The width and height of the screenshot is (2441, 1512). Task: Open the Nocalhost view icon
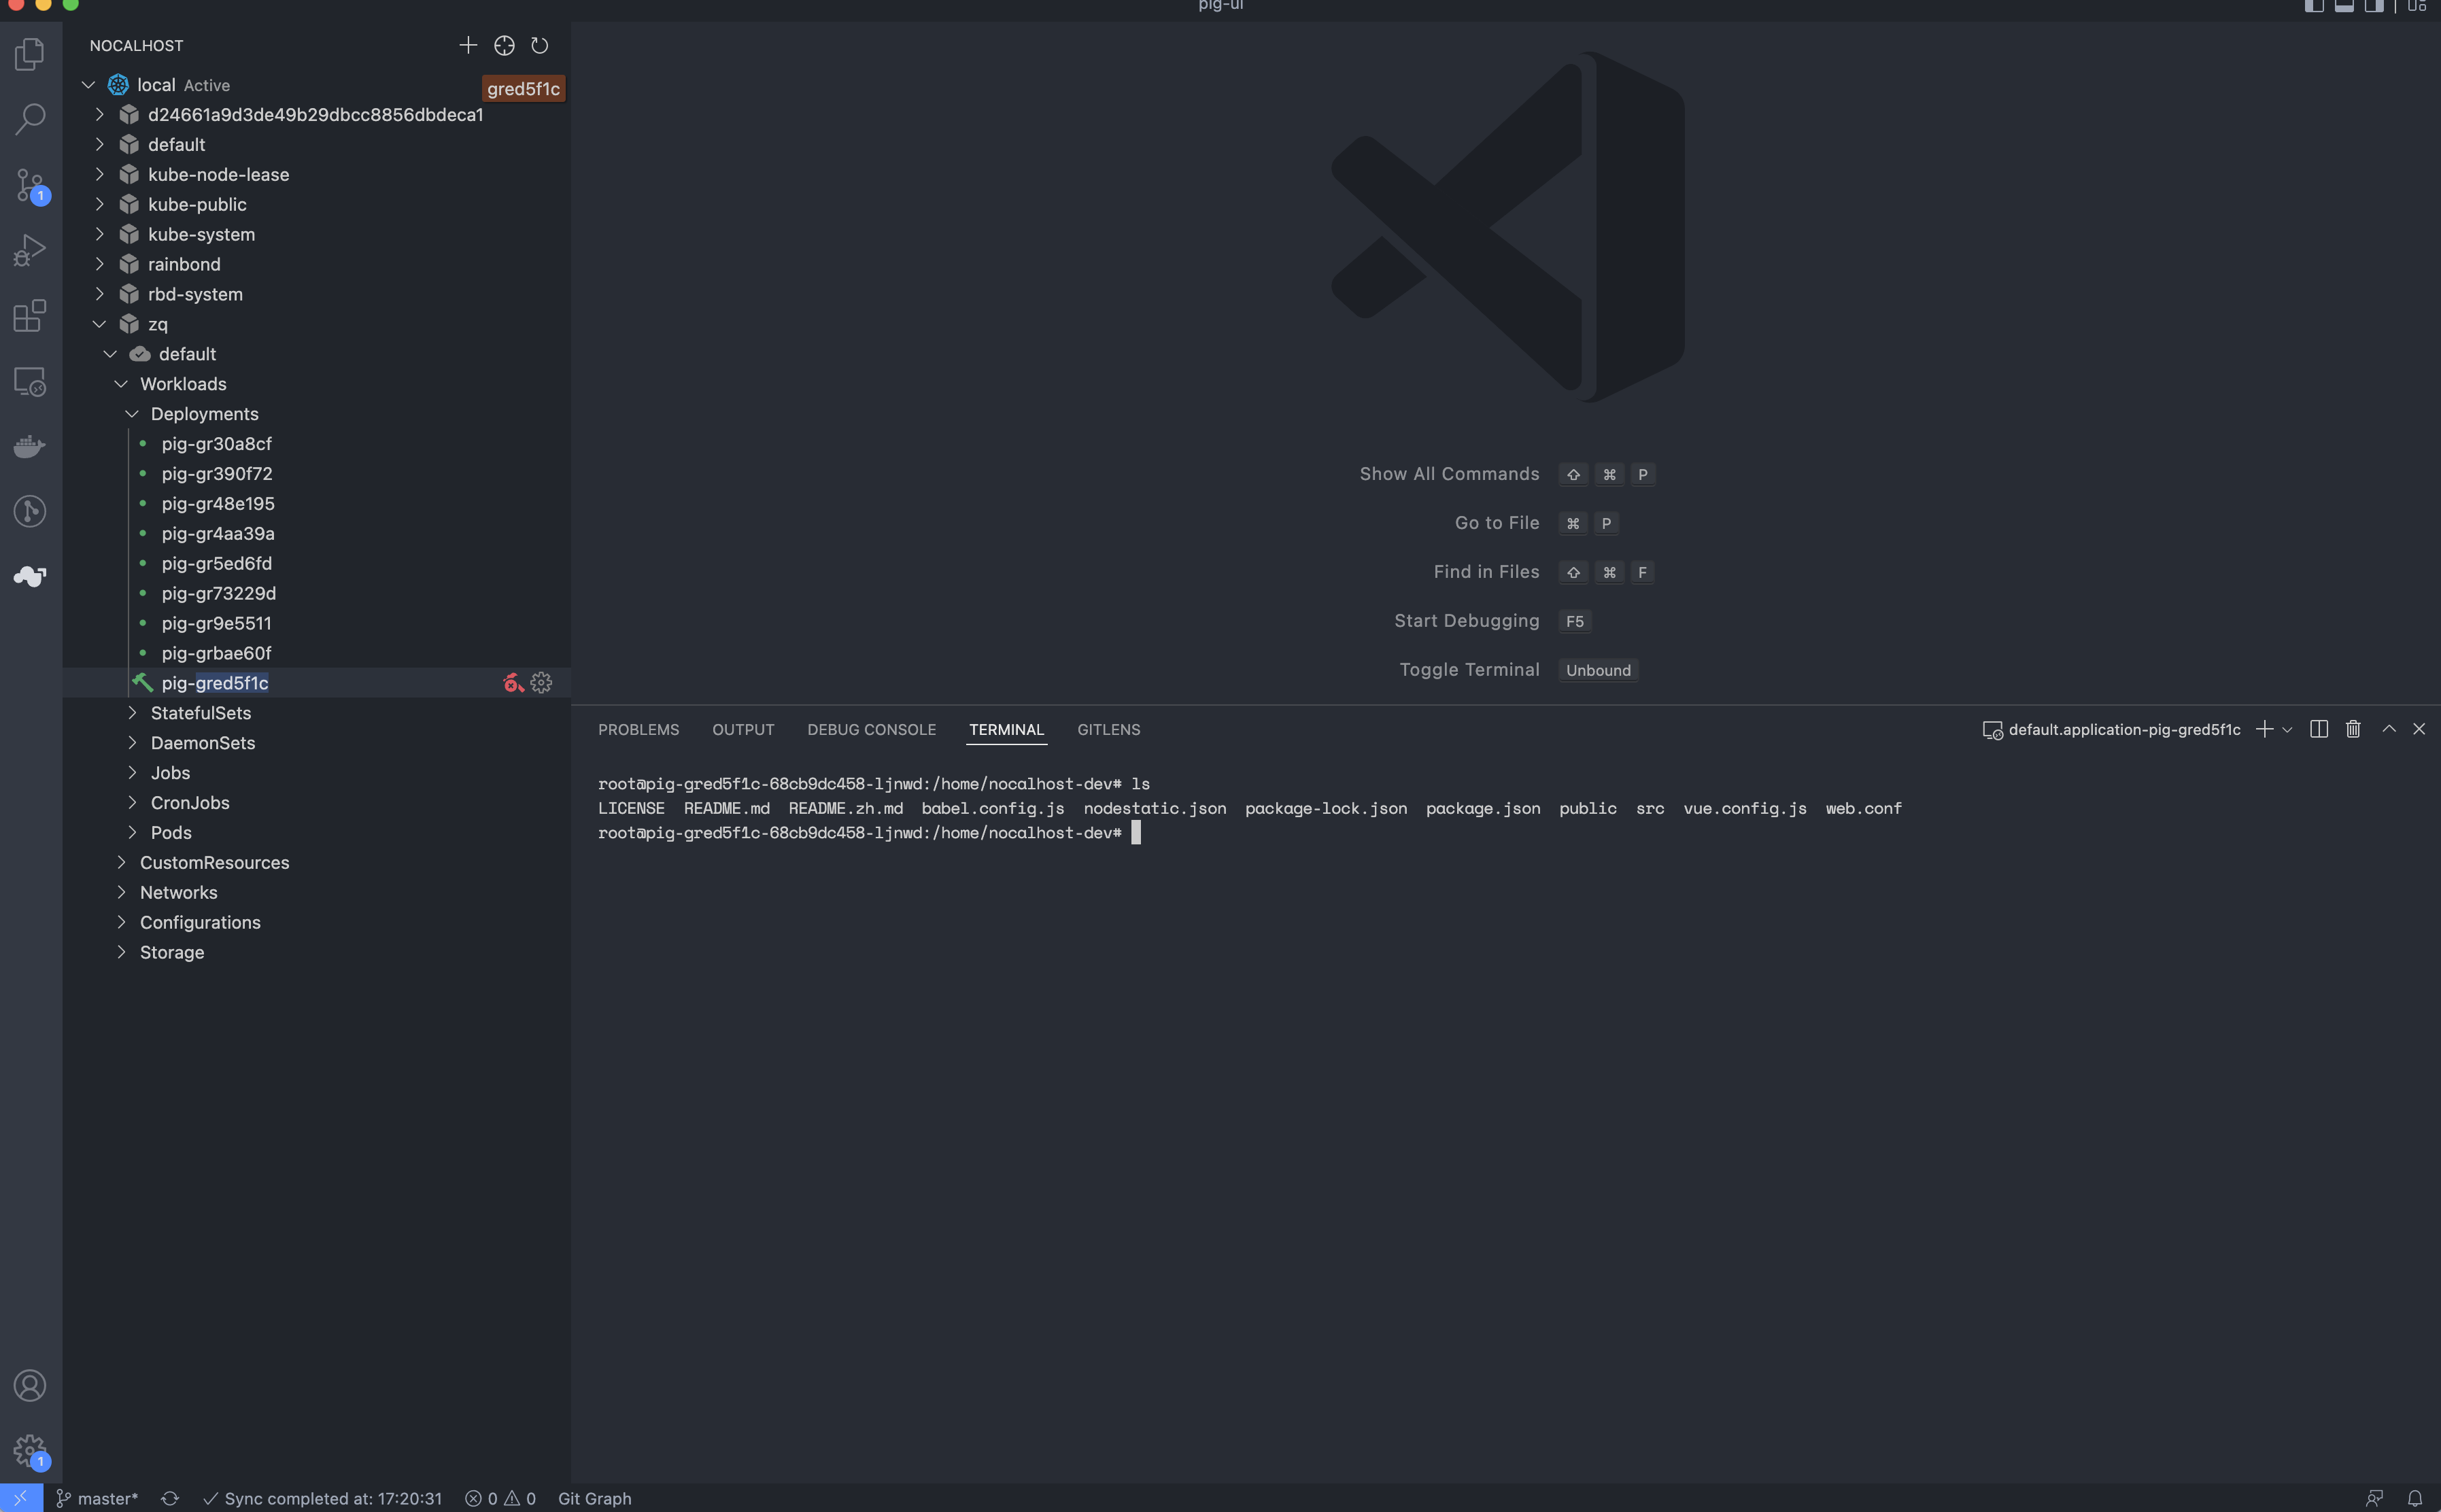click(x=30, y=576)
